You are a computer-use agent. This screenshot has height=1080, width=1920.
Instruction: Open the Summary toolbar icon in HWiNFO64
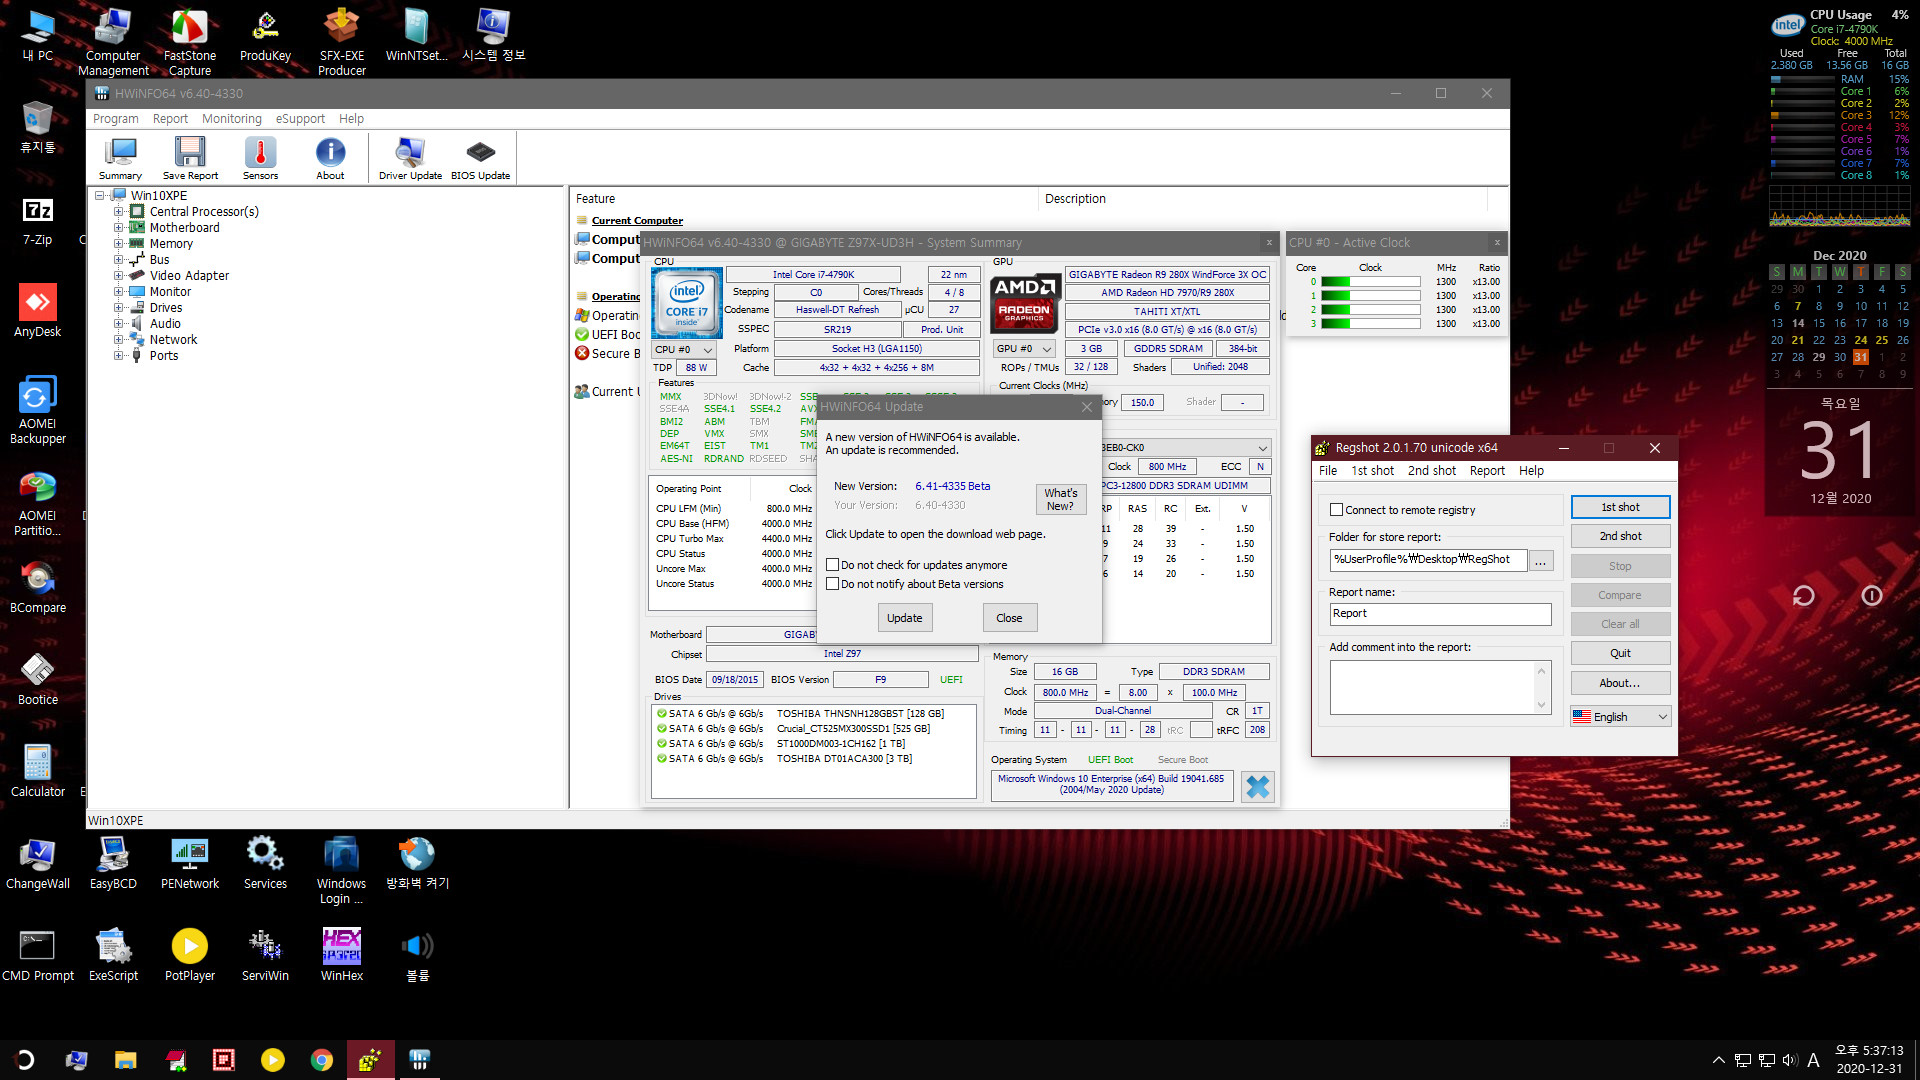[120, 158]
